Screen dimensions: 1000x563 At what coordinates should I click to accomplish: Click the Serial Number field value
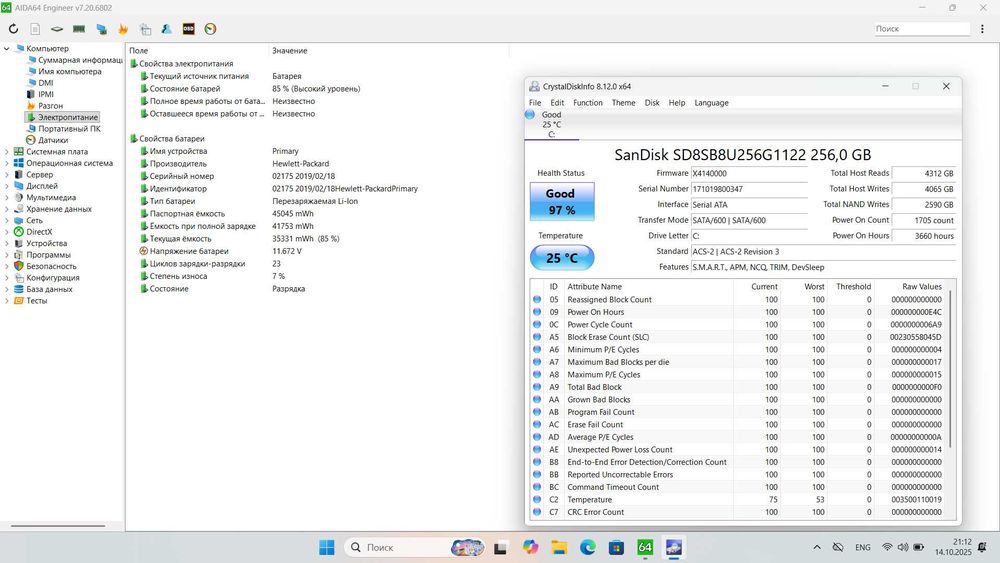click(x=749, y=189)
